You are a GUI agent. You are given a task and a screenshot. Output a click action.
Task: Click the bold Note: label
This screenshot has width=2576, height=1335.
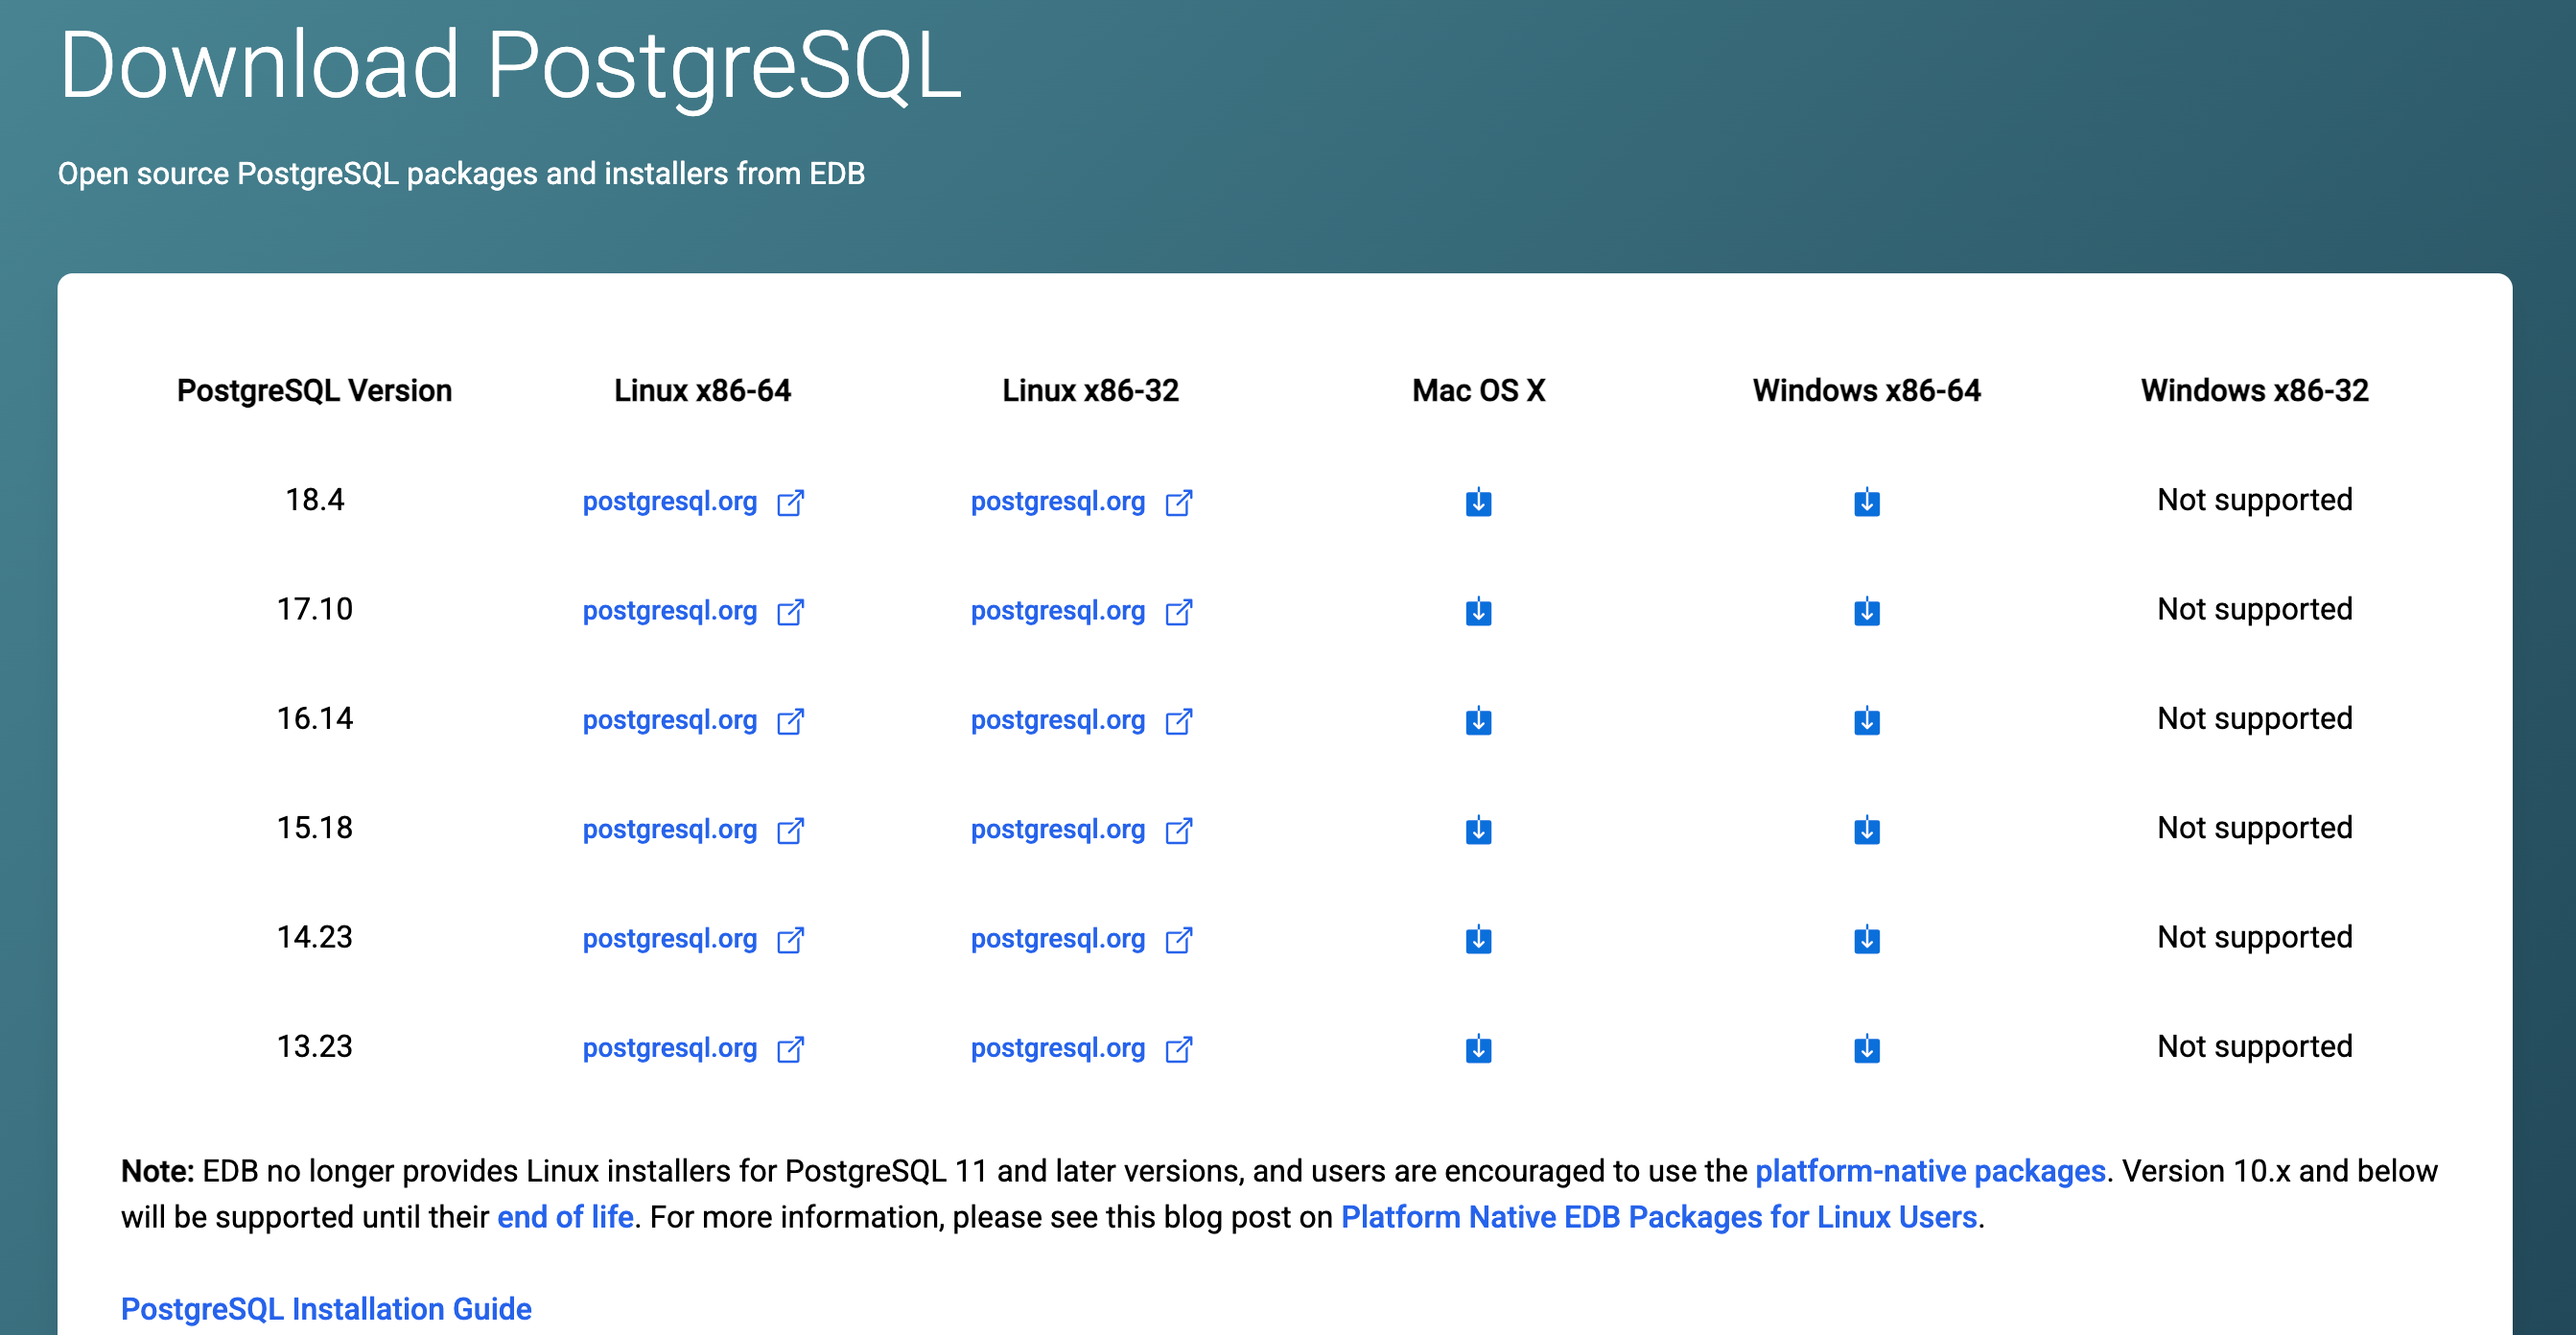157,1171
